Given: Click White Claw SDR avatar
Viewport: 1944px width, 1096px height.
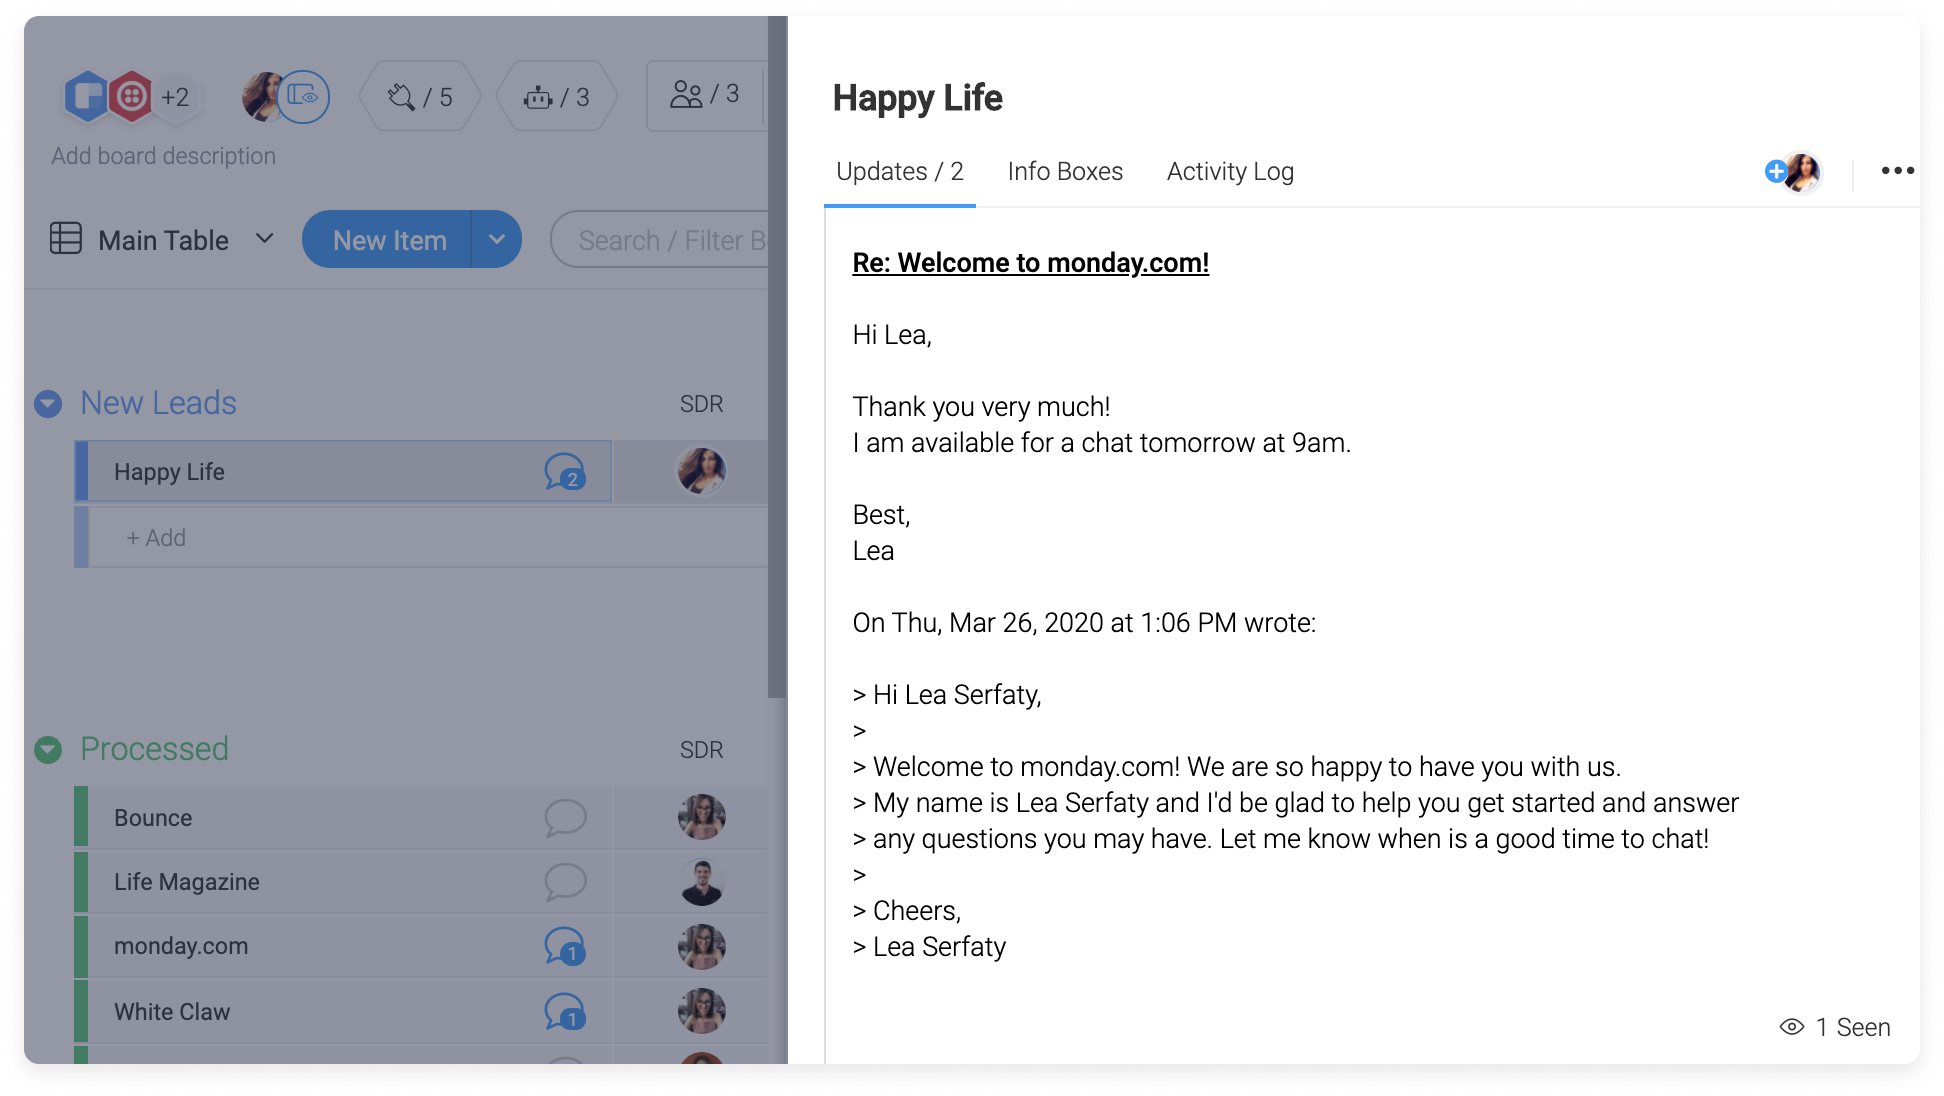Looking at the screenshot, I should (x=701, y=1011).
